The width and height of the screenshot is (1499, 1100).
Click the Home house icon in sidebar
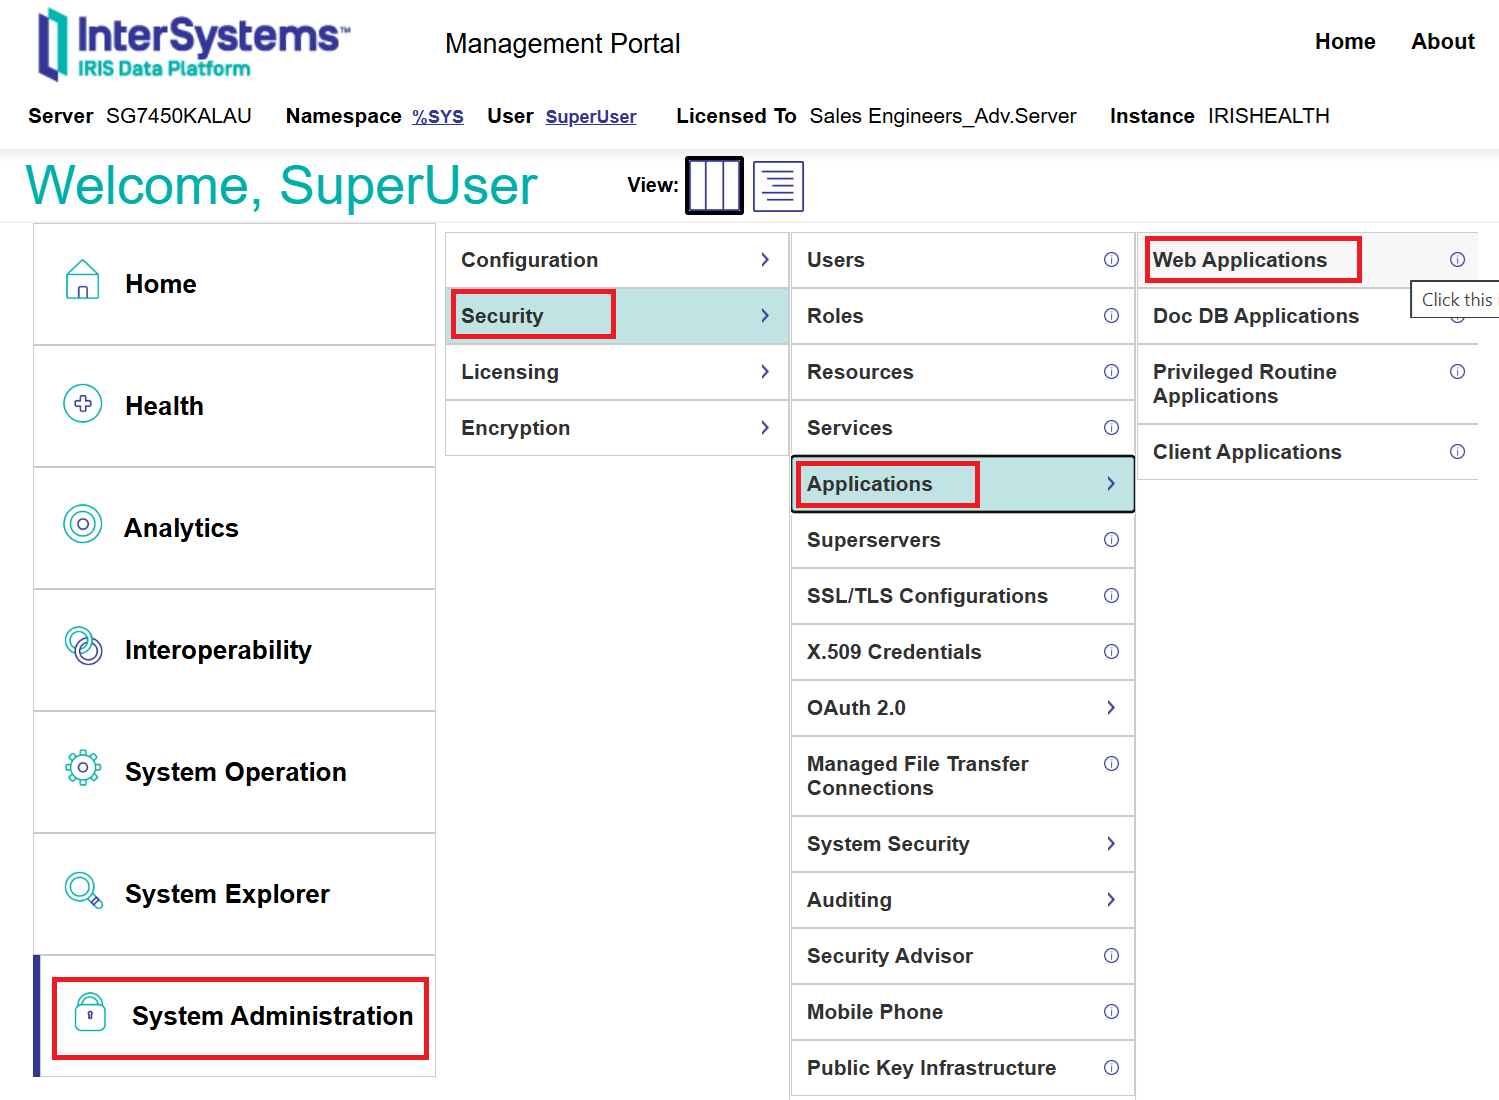pyautogui.click(x=82, y=280)
